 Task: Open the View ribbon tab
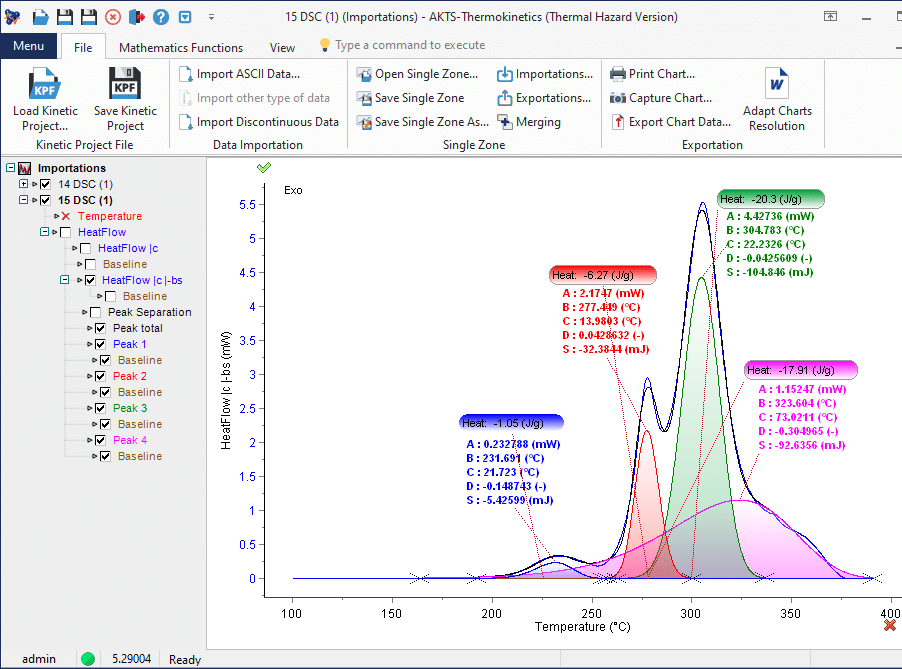click(x=282, y=47)
